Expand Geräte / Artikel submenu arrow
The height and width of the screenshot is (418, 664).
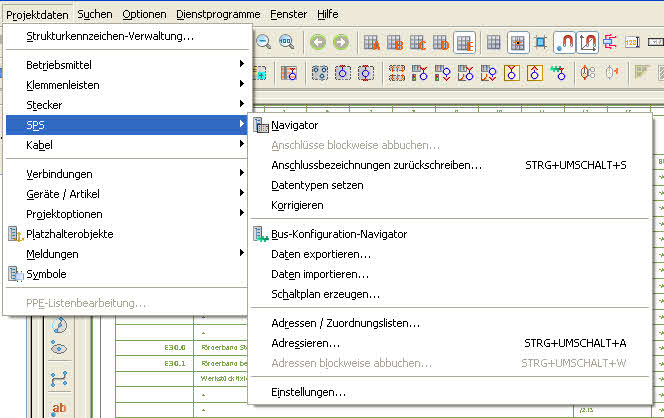[241, 193]
